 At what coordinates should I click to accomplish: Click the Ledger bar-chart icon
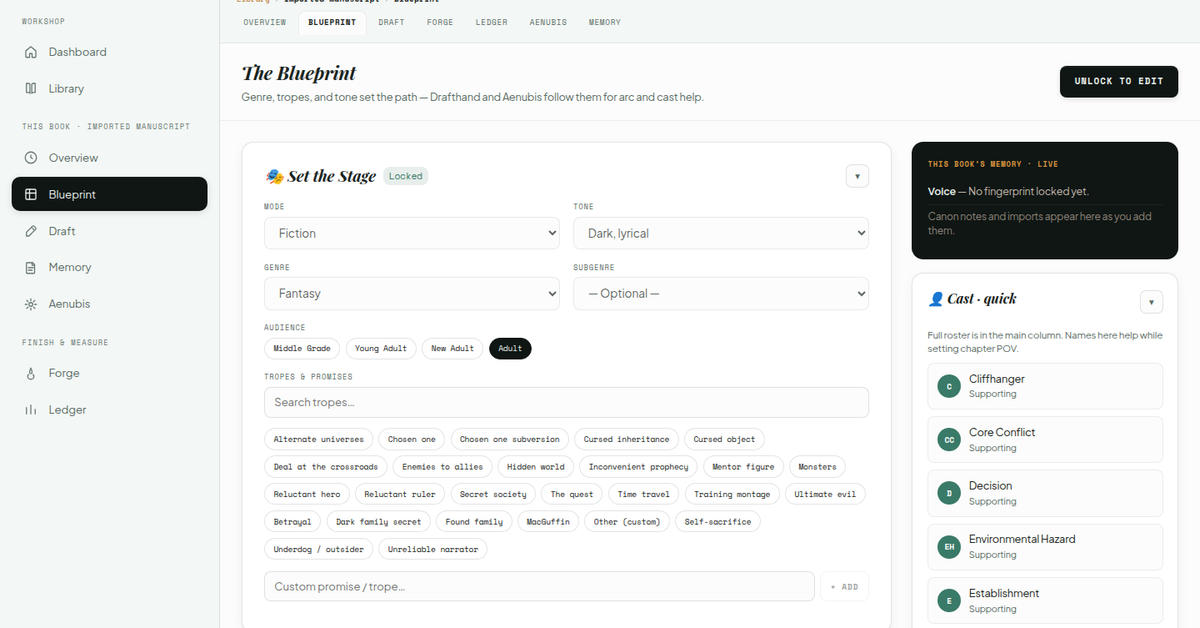[30, 410]
